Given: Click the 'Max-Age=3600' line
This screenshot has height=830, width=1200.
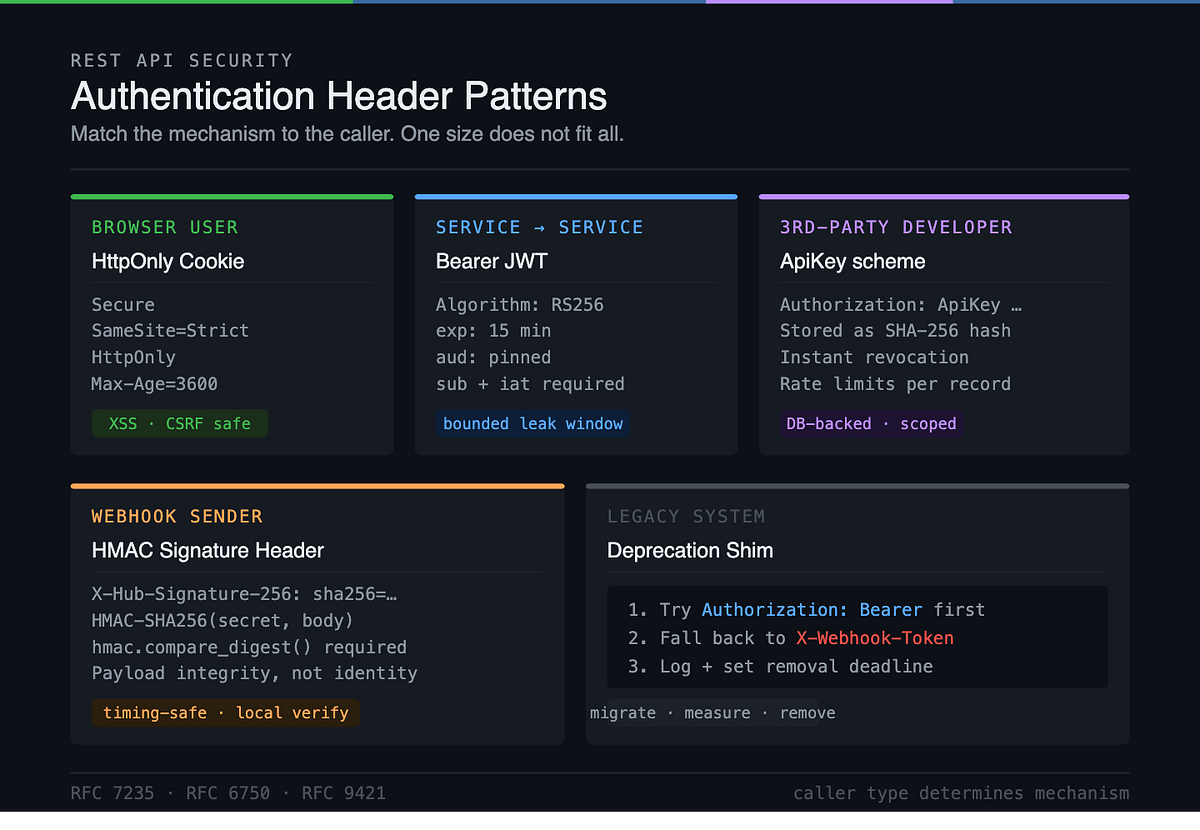Looking at the screenshot, I should 155,384.
